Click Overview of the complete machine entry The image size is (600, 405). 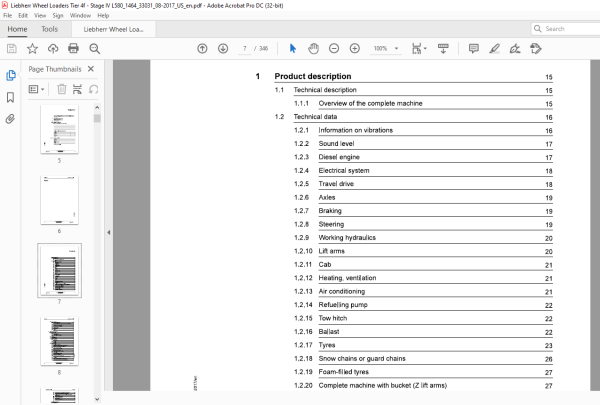coord(370,103)
